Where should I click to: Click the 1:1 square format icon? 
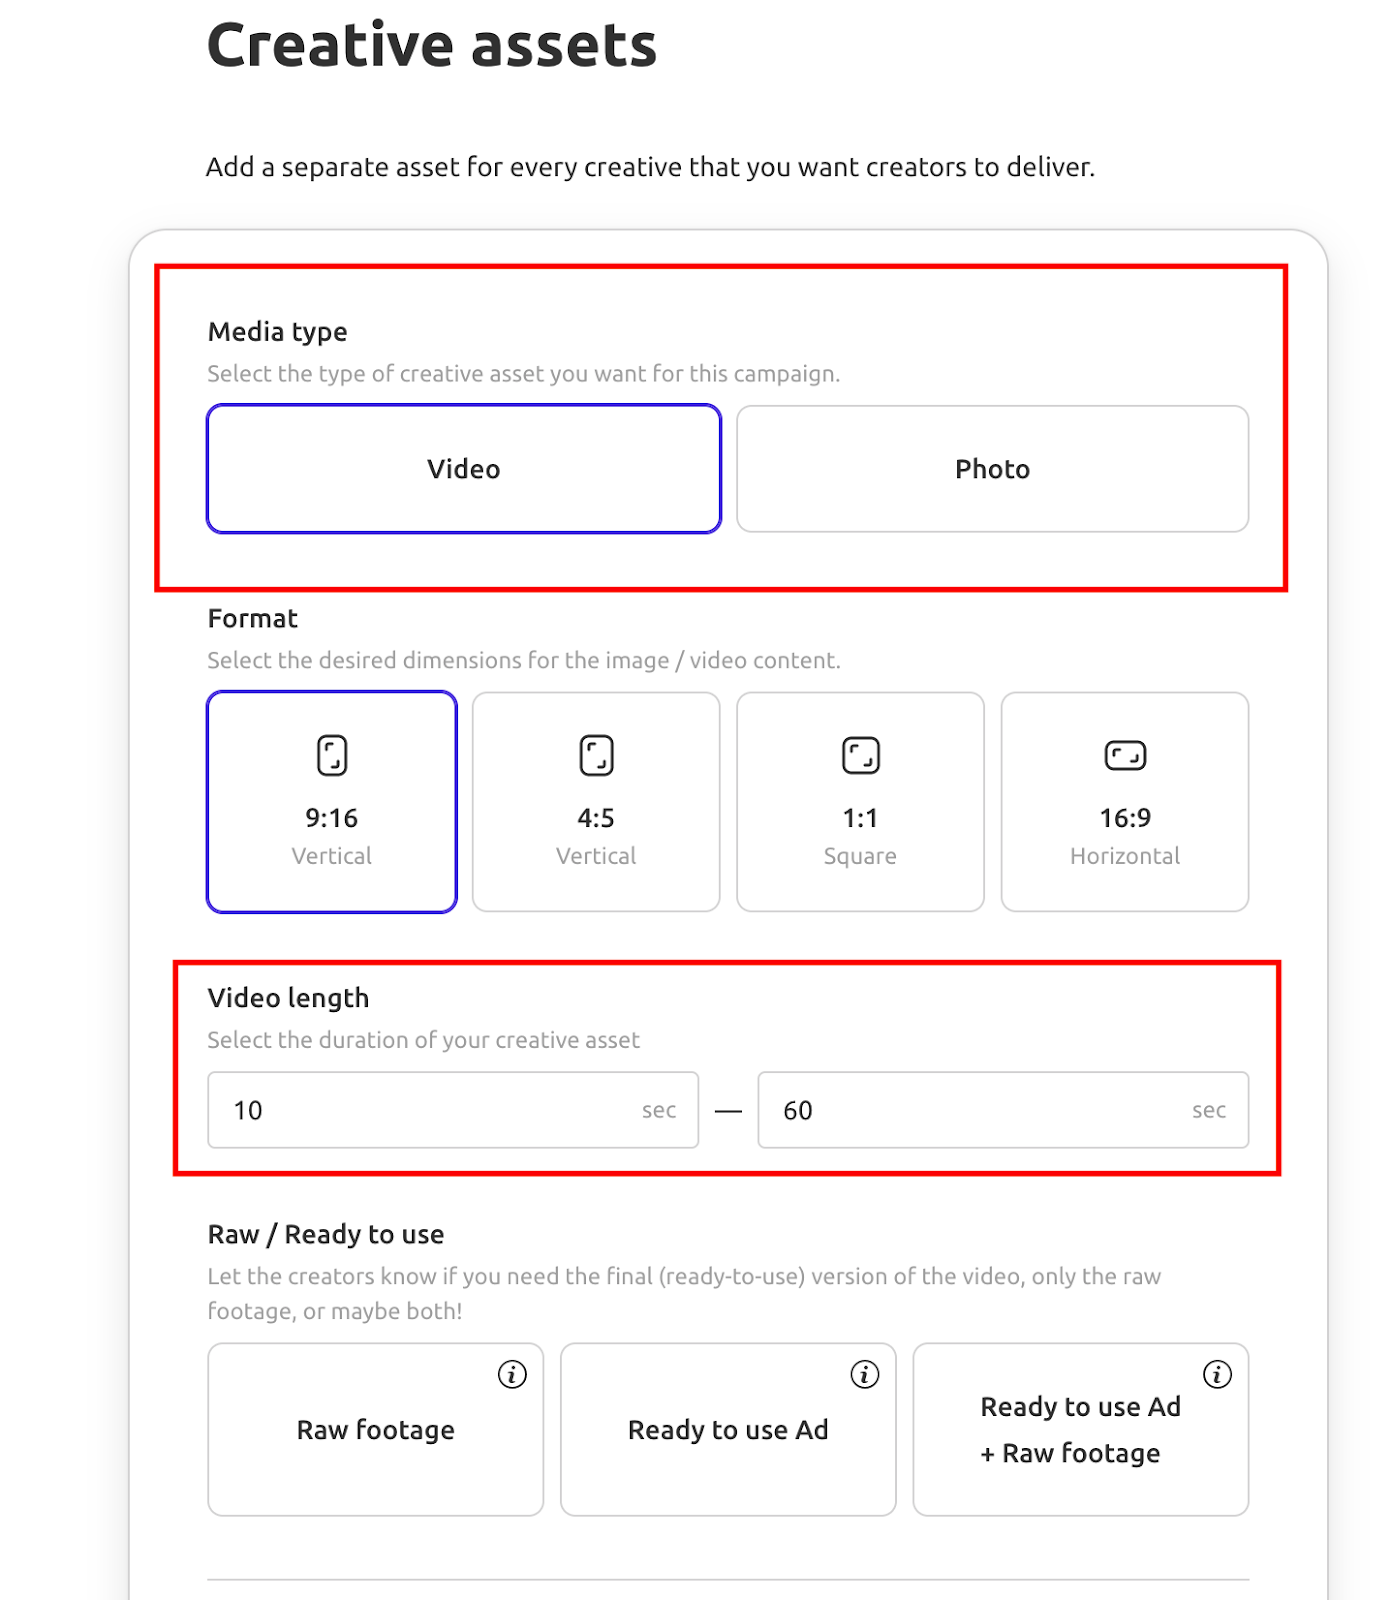pyautogui.click(x=860, y=755)
